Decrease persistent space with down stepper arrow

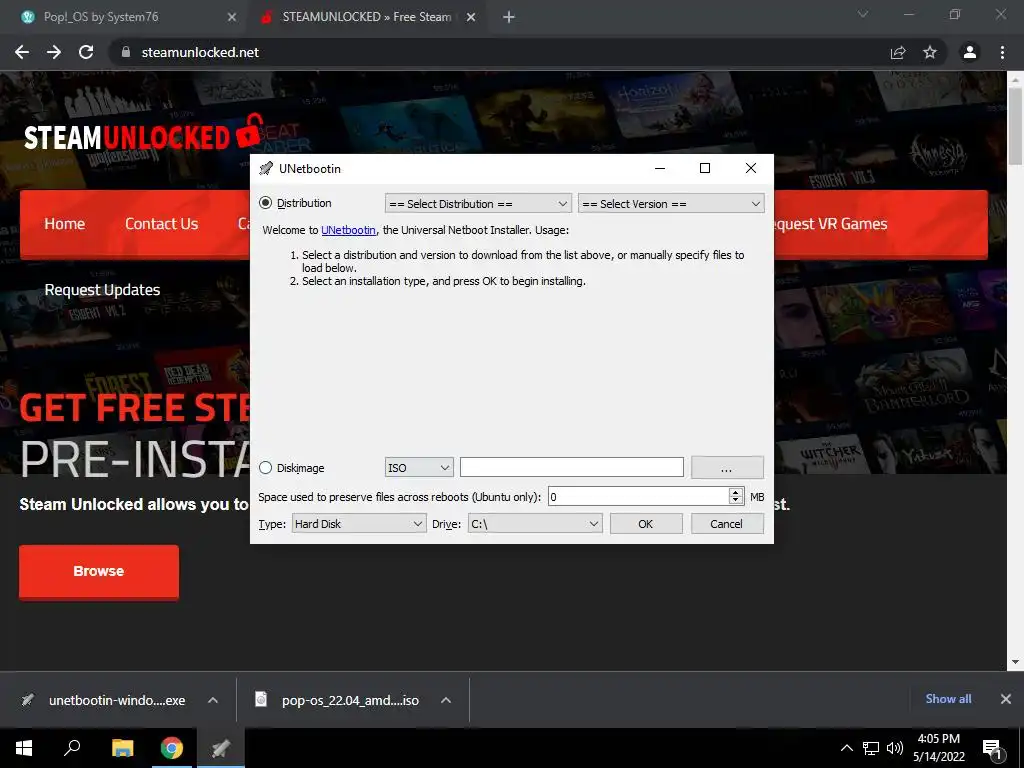[736, 502]
